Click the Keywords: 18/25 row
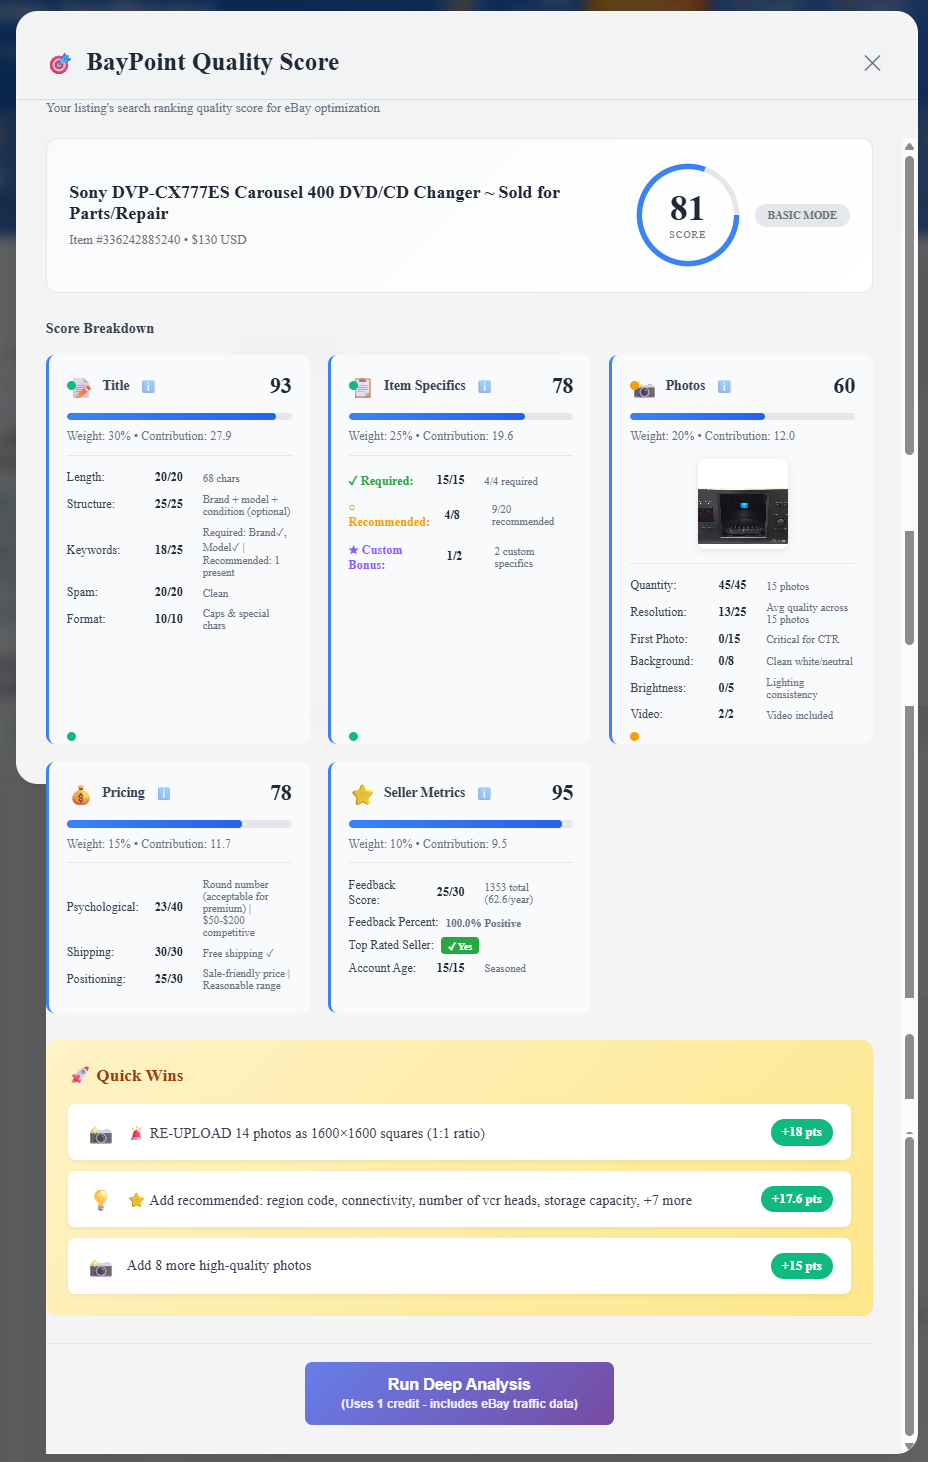 [179, 551]
